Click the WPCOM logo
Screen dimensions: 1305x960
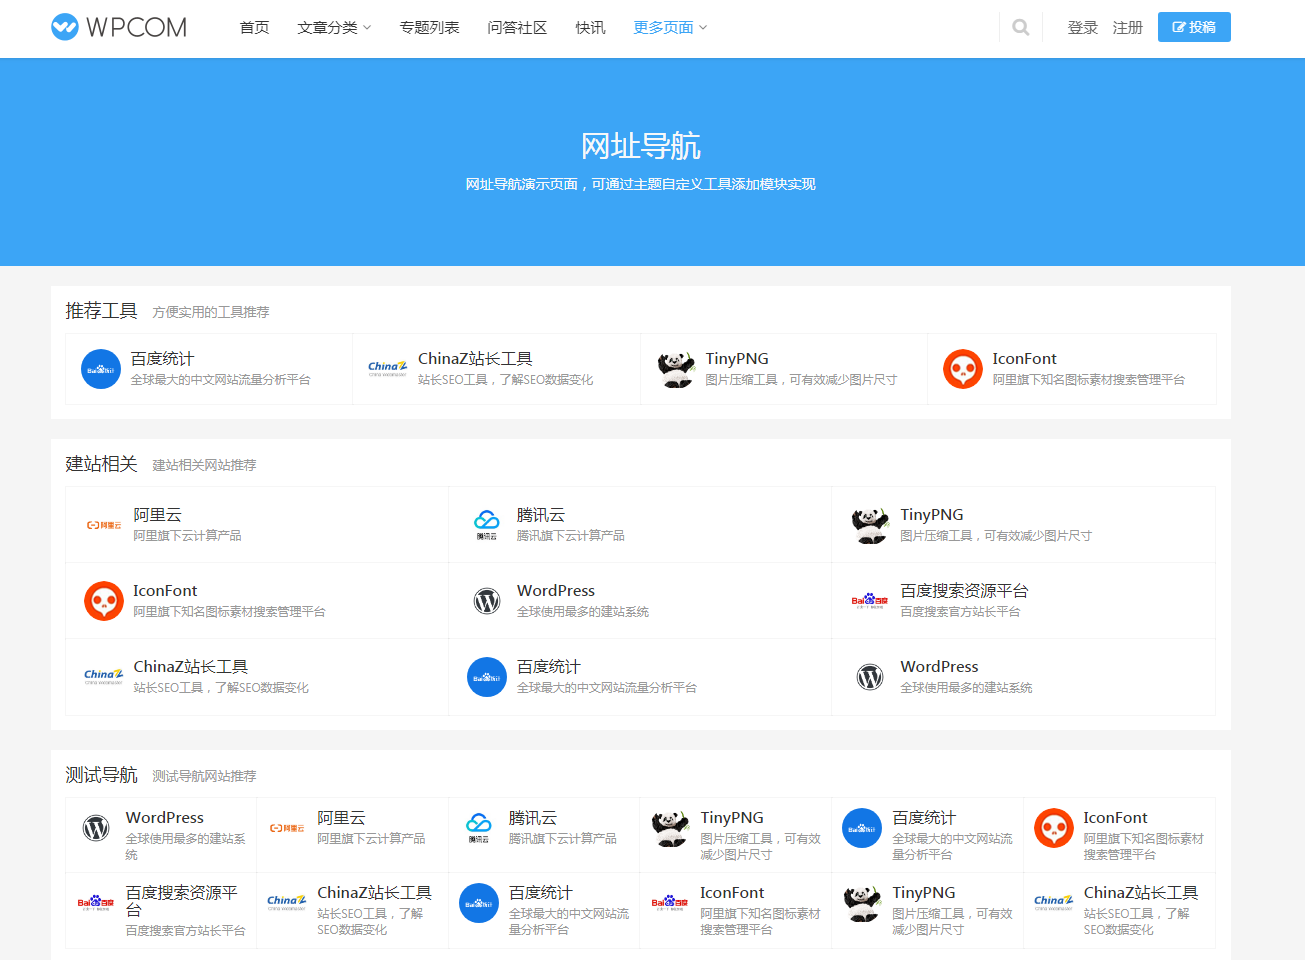click(119, 27)
